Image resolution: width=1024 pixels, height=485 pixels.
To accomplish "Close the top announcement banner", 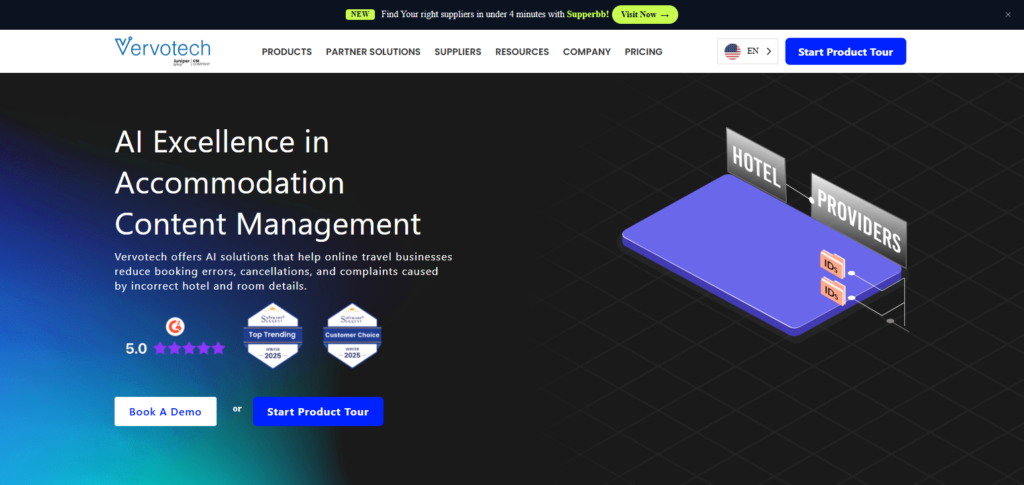I will 1008,14.
